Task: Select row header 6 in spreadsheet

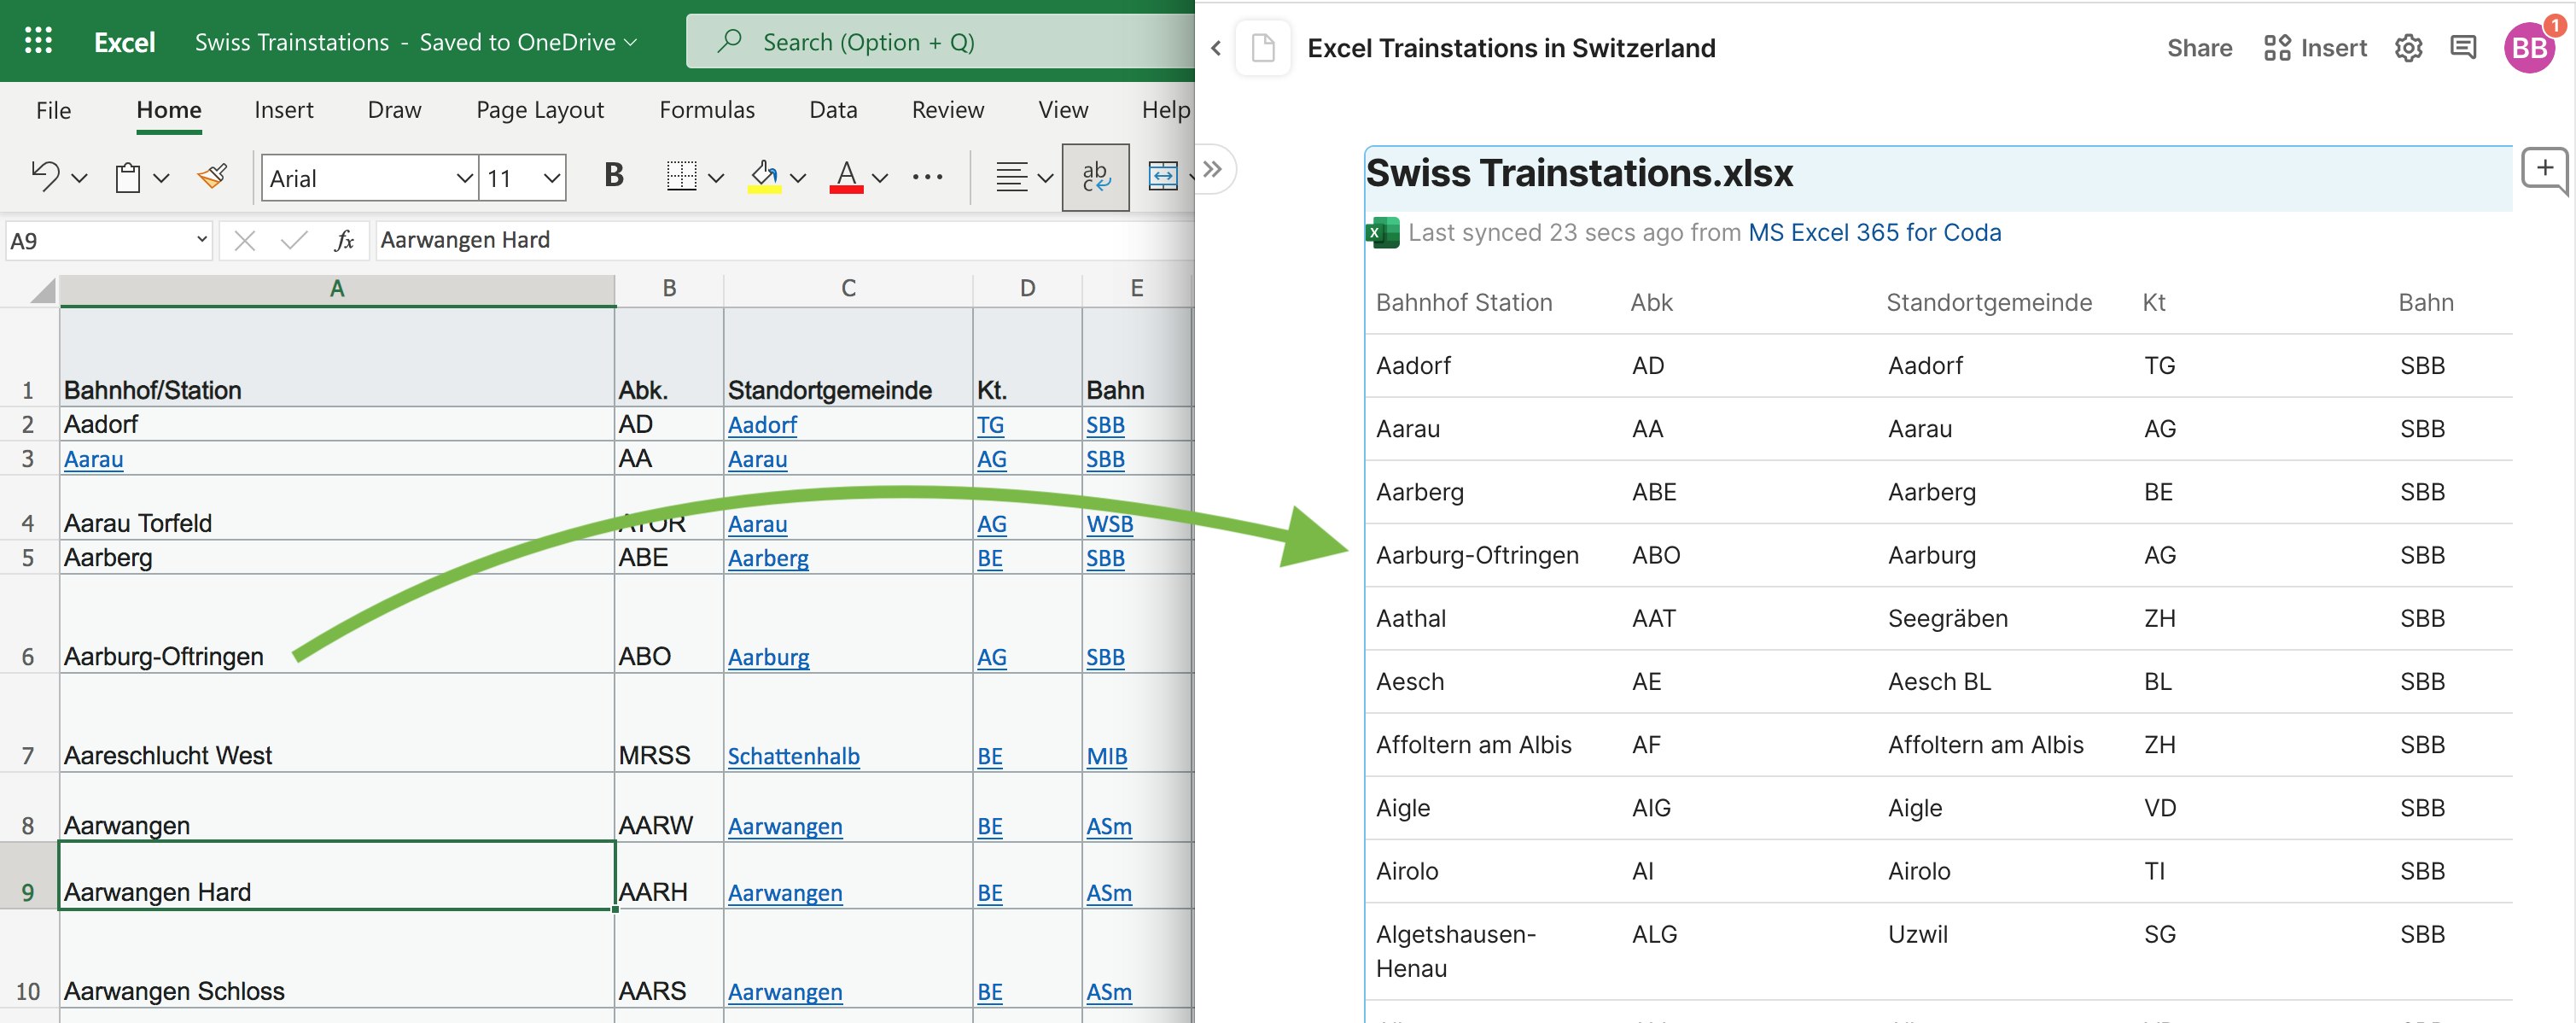Action: pos(27,655)
